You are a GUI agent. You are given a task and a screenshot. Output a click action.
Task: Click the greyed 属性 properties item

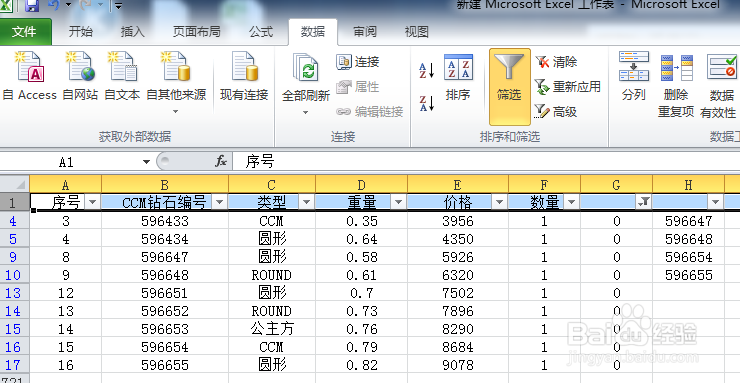pos(358,87)
